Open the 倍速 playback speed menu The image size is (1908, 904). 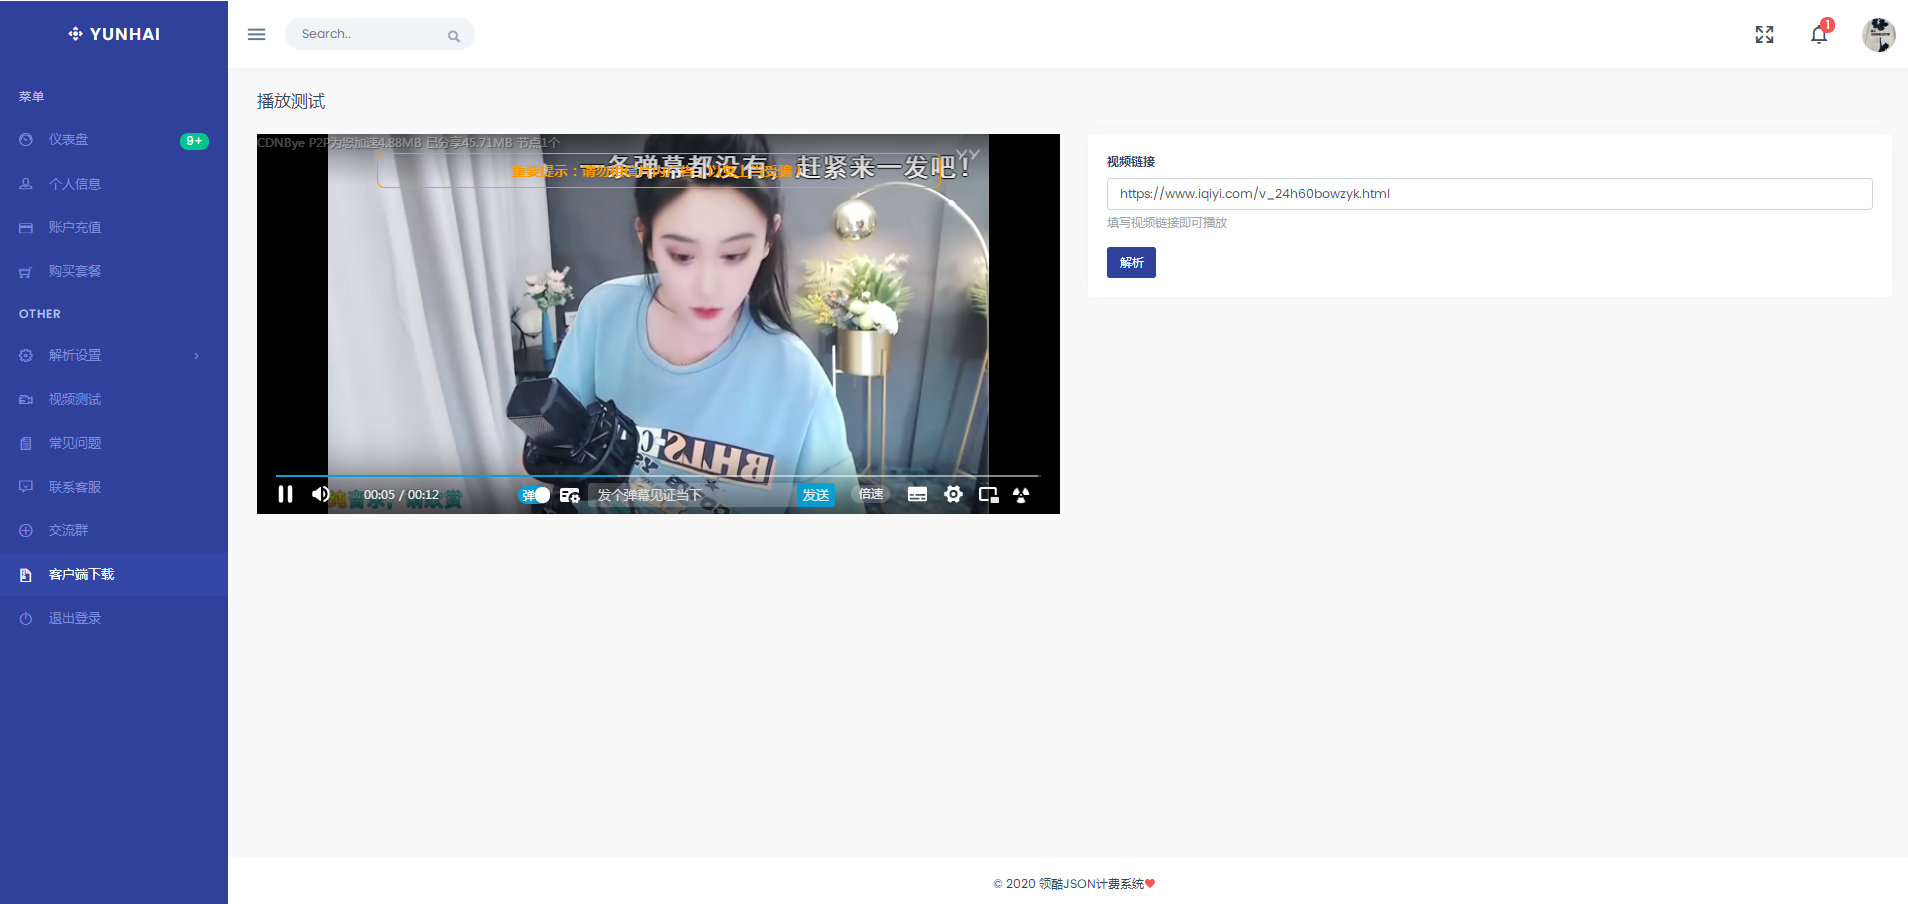pos(871,494)
